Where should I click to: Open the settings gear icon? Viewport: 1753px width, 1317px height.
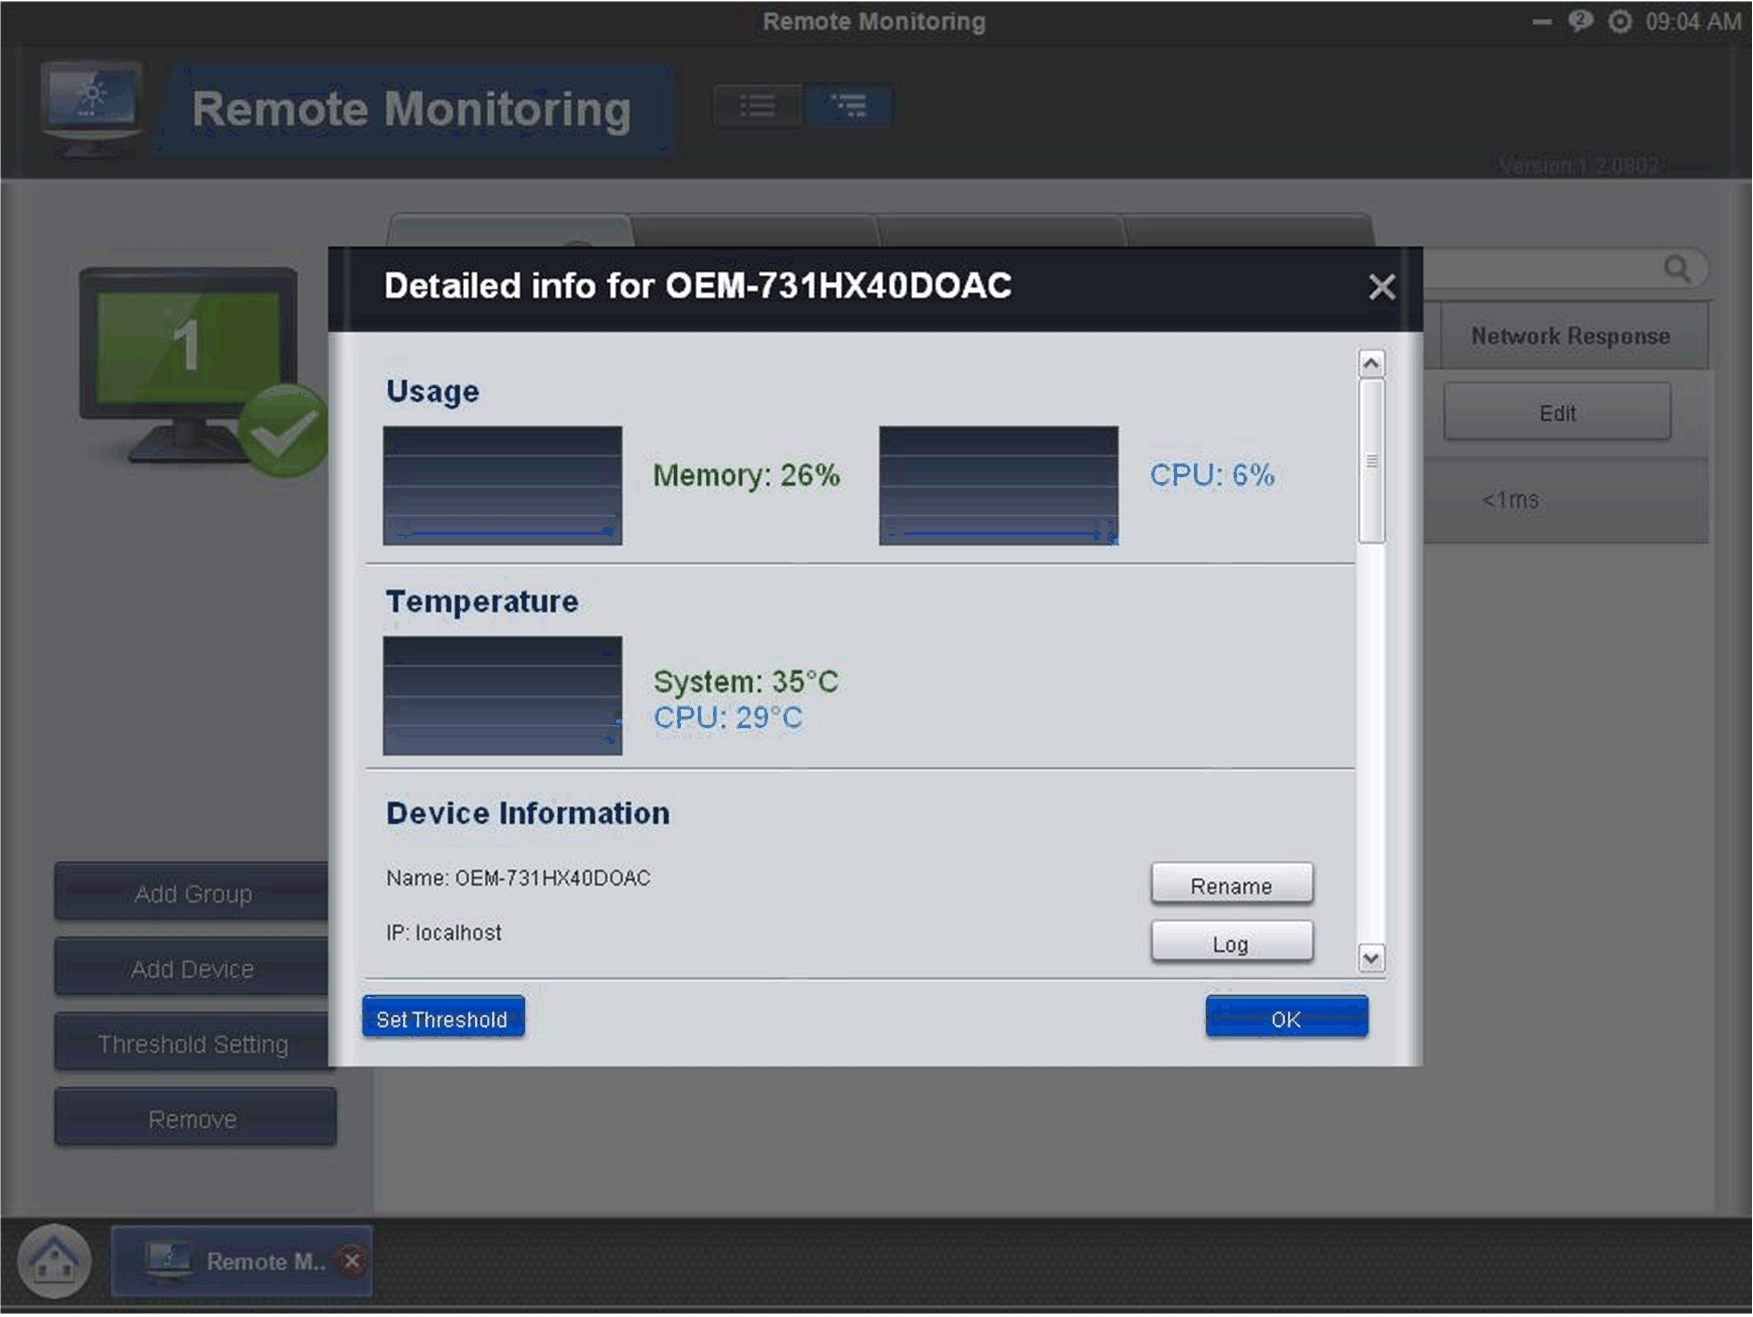(1619, 22)
